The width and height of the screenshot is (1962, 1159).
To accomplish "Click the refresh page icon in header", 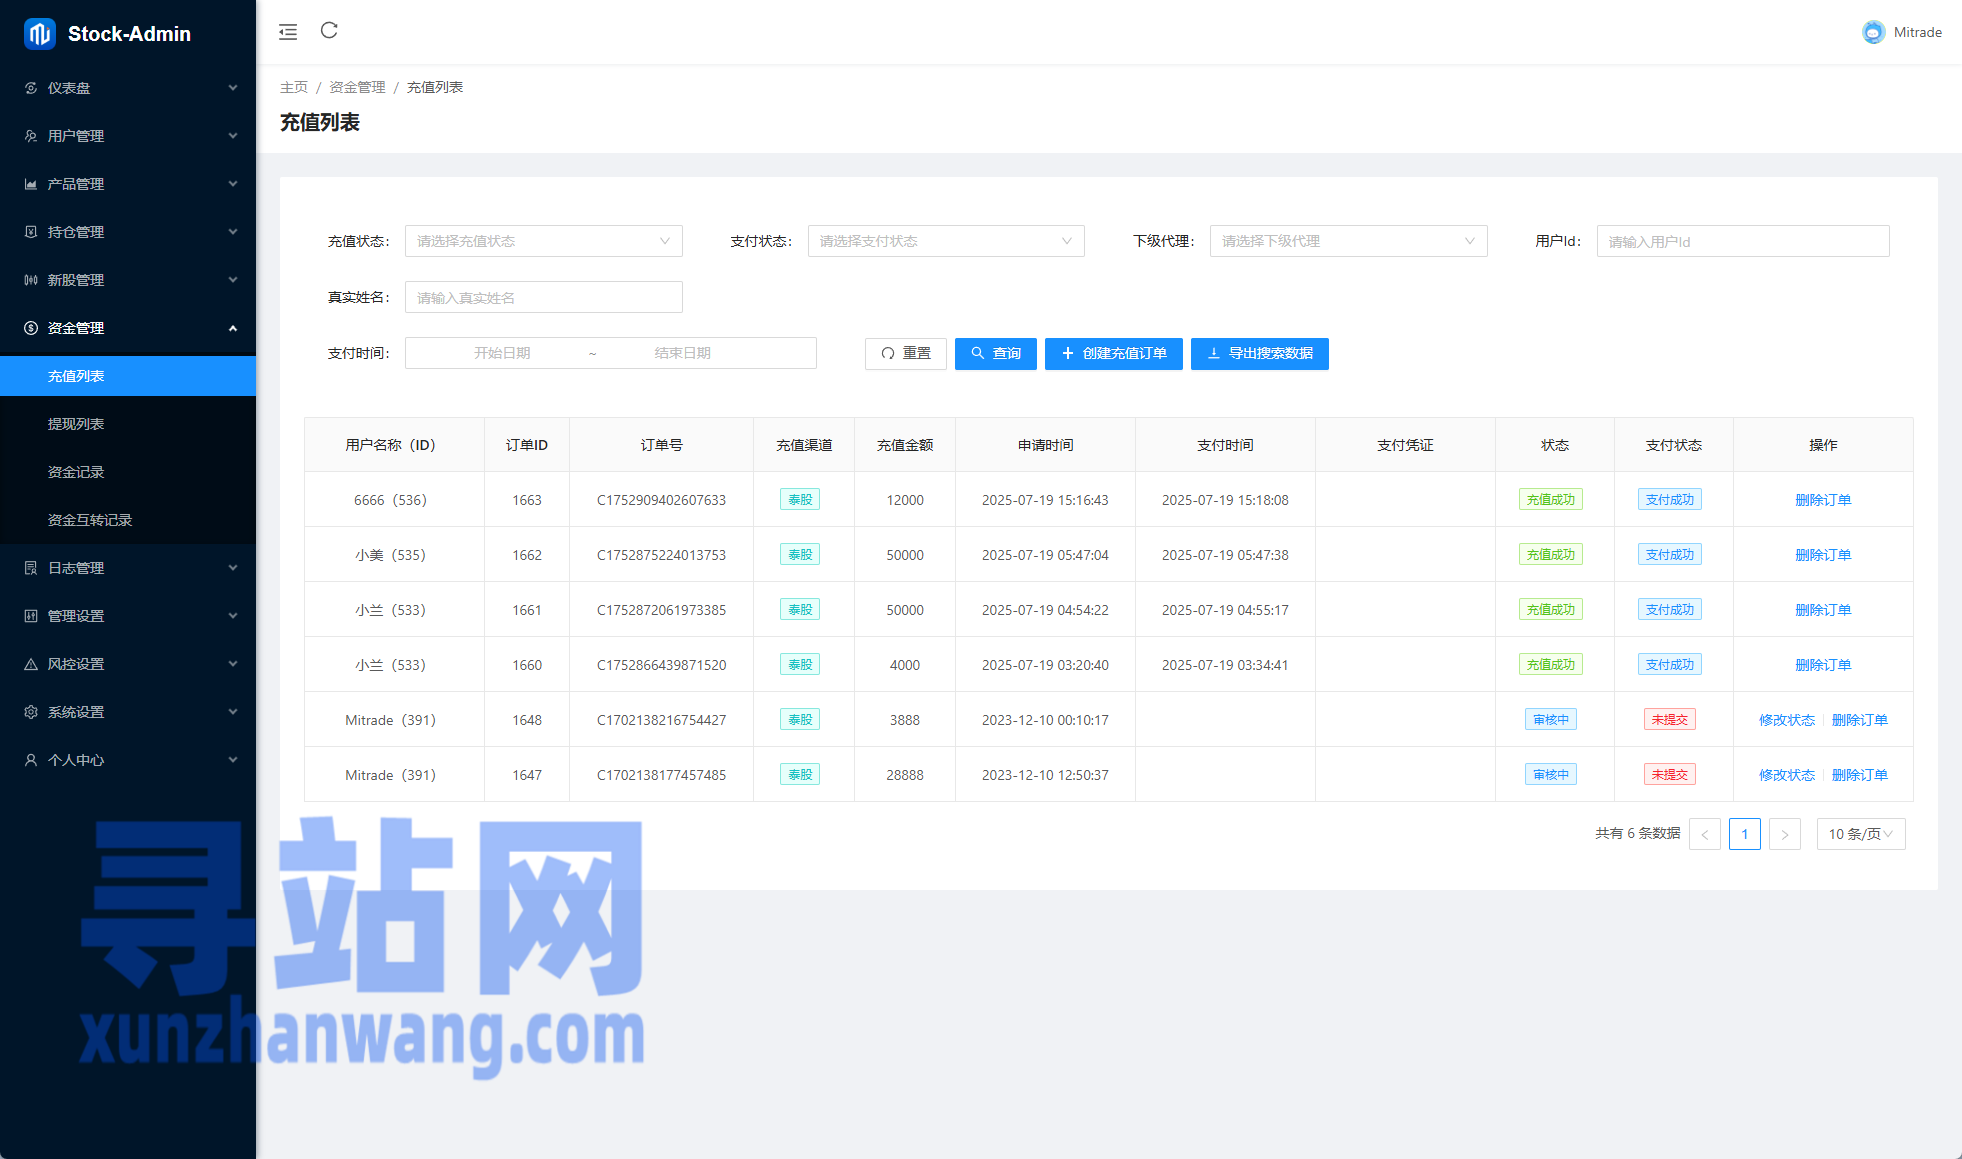I will coord(329,31).
